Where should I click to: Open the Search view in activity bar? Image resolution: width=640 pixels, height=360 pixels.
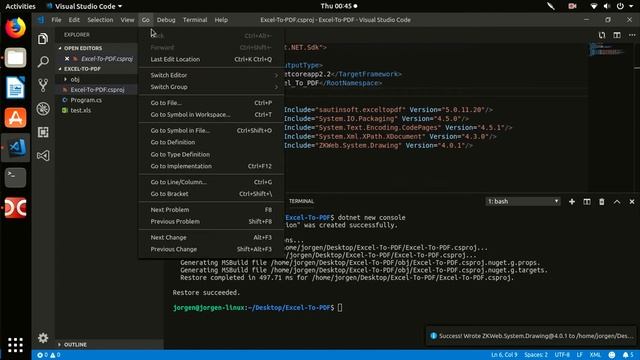click(x=43, y=62)
